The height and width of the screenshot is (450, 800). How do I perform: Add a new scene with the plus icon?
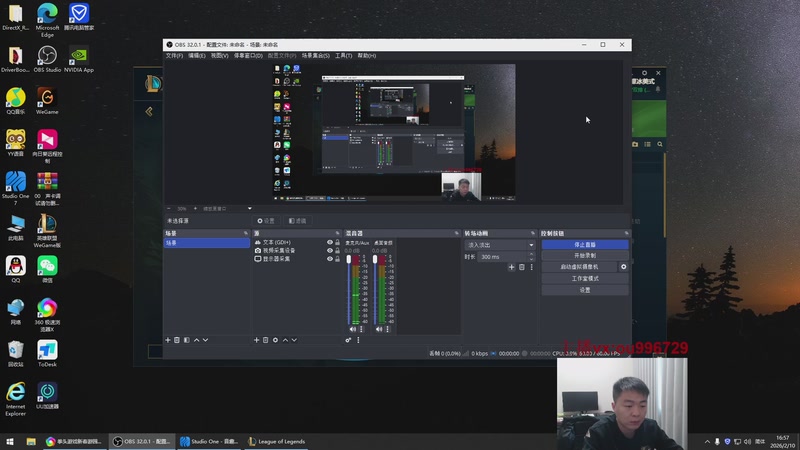168,340
